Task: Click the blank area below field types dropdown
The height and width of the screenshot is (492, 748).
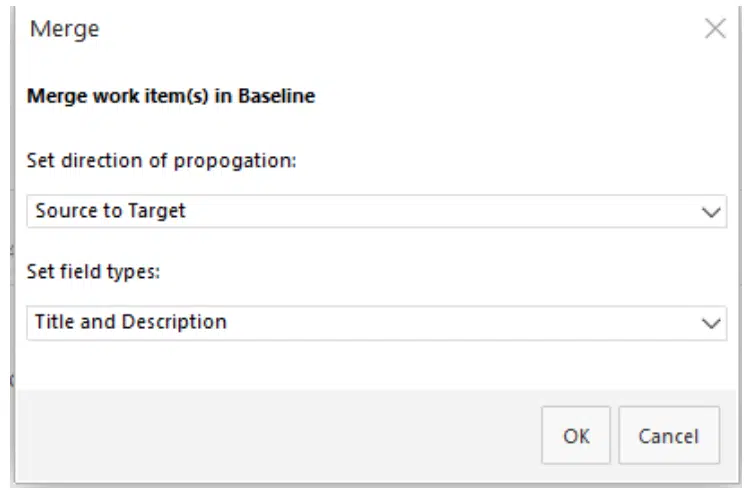Action: click(x=376, y=365)
